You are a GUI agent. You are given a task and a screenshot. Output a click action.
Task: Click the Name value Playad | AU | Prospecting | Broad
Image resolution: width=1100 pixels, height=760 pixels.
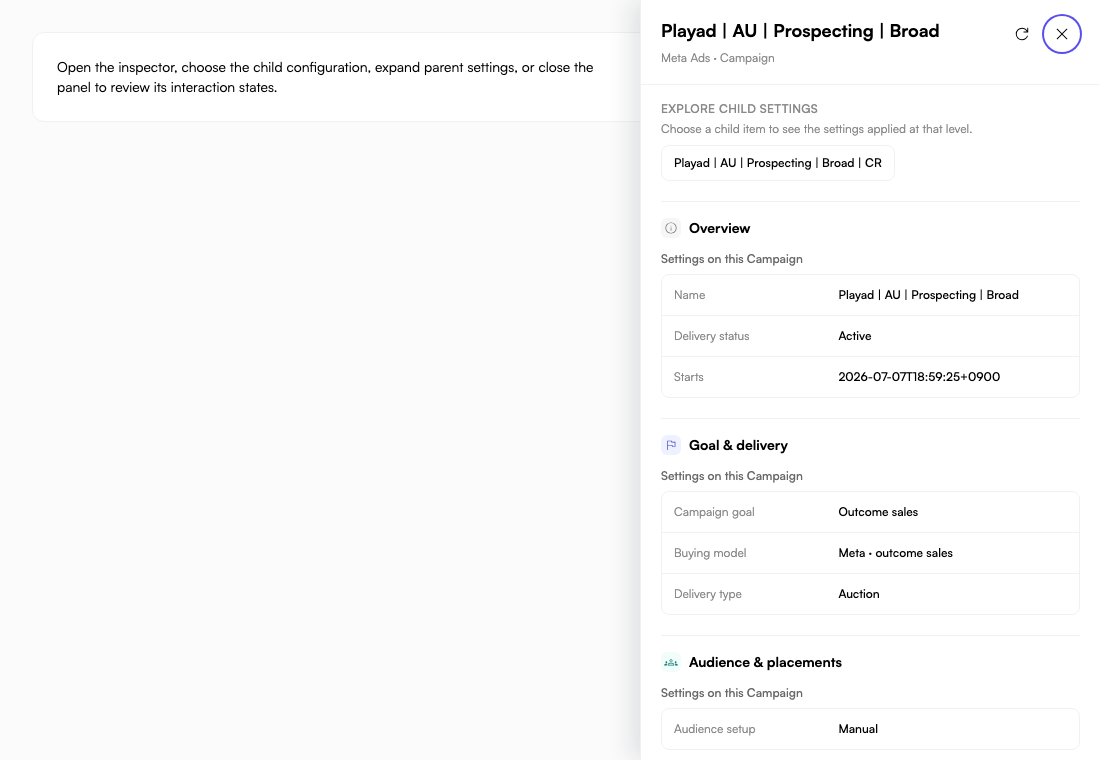(x=928, y=295)
